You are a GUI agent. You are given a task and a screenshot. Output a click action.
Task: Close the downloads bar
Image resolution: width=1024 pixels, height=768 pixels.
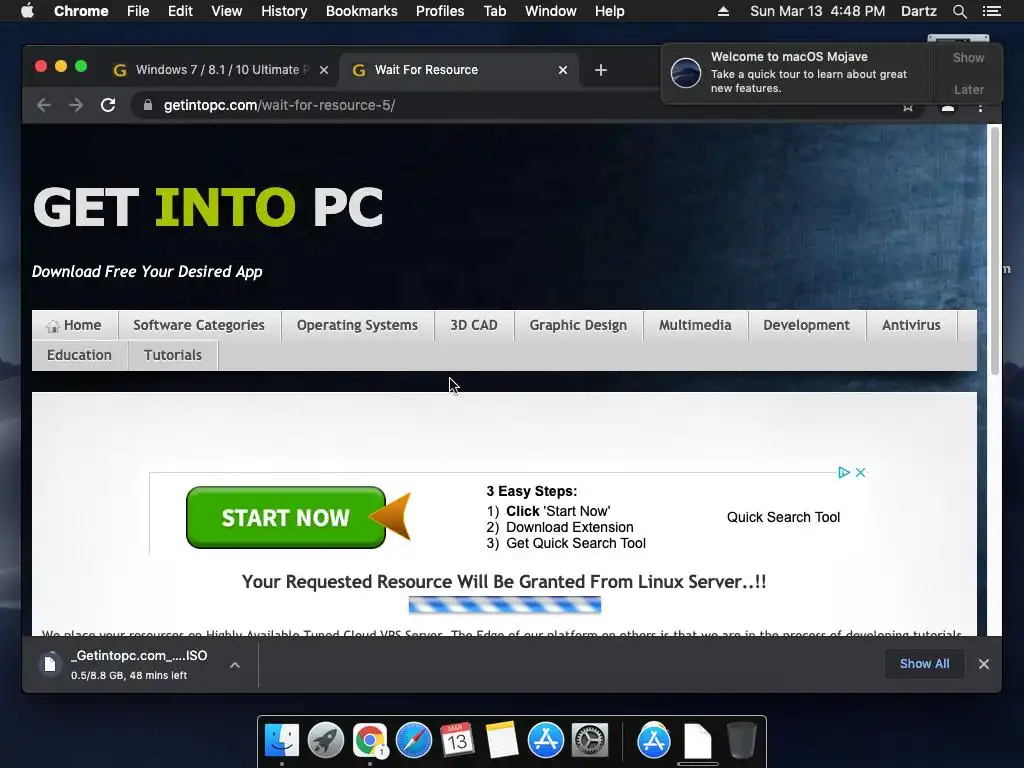click(984, 664)
